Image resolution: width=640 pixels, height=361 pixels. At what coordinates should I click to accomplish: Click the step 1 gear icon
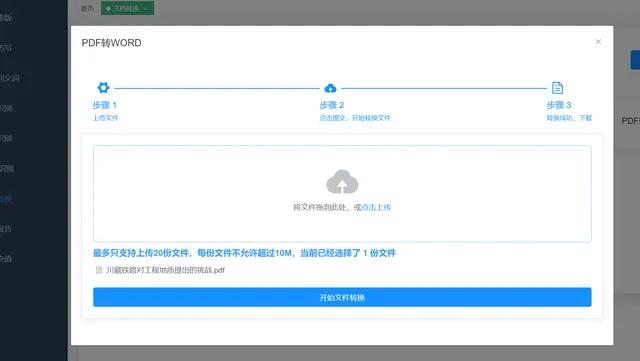coord(103,87)
